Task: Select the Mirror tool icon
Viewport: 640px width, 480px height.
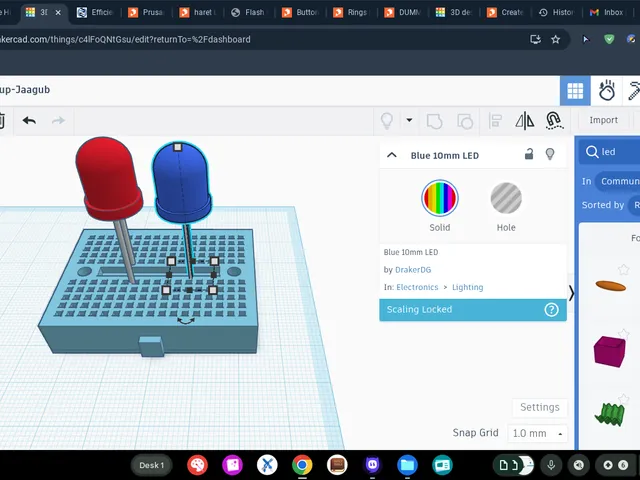Action: coord(524,121)
